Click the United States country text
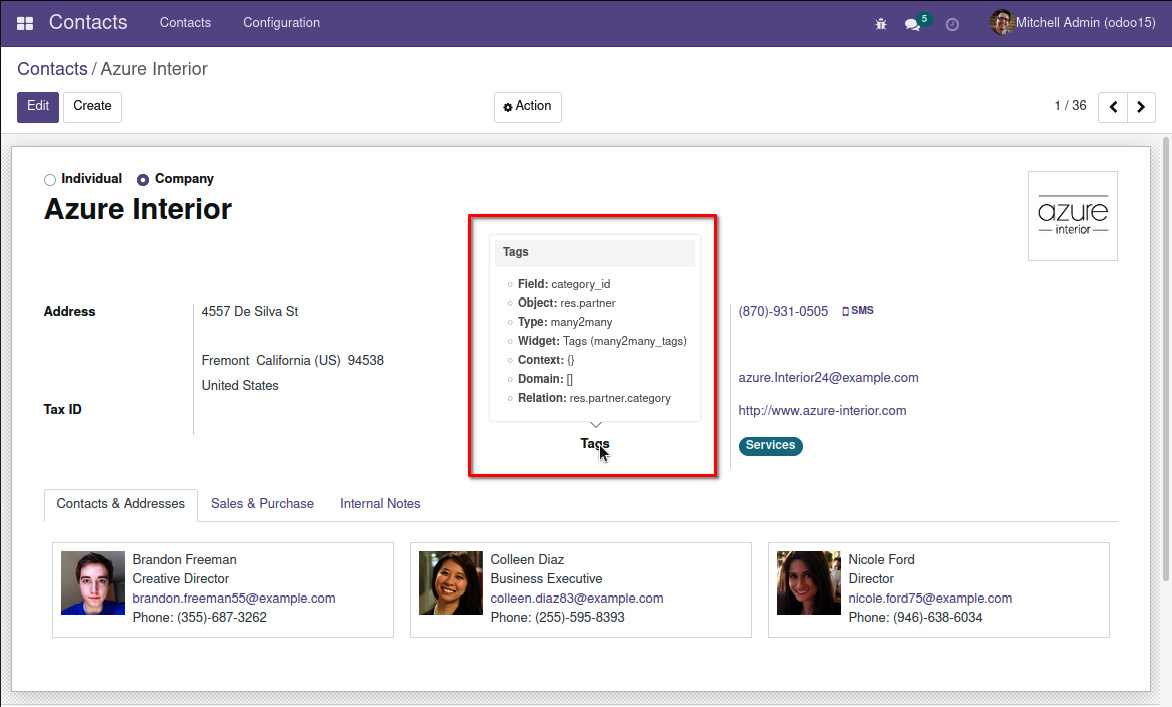 [240, 386]
